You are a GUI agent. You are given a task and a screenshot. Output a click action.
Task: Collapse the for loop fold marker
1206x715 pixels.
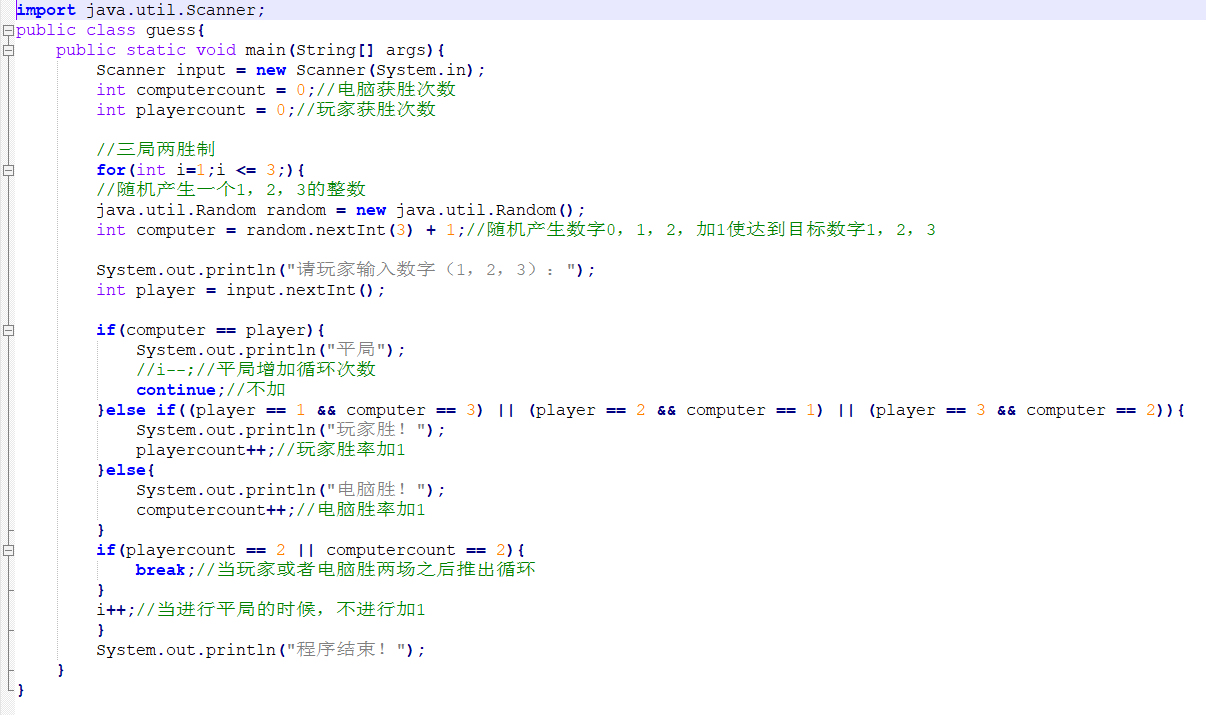(8, 170)
